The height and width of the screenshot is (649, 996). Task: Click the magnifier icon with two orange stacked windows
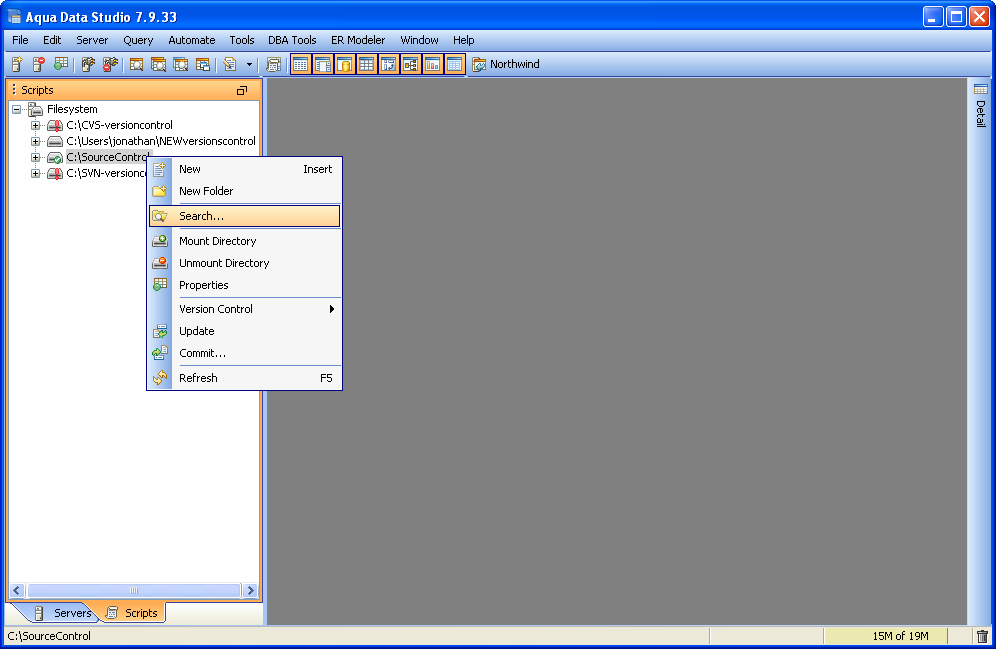pyautogui.click(x=158, y=64)
